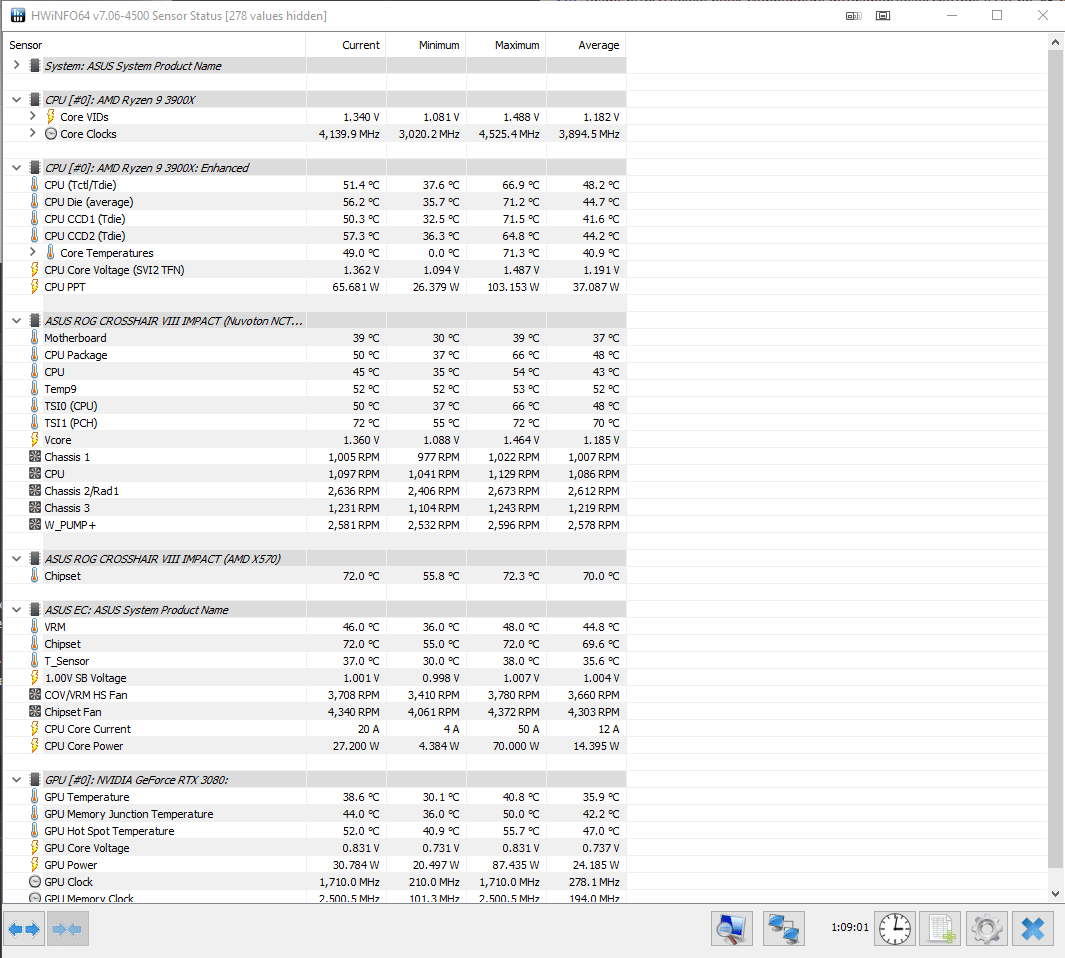Collapse the CPU [#0]: AMD Ryzen 9 3900X group
Screen dimensions: 1065x958
tap(16, 99)
